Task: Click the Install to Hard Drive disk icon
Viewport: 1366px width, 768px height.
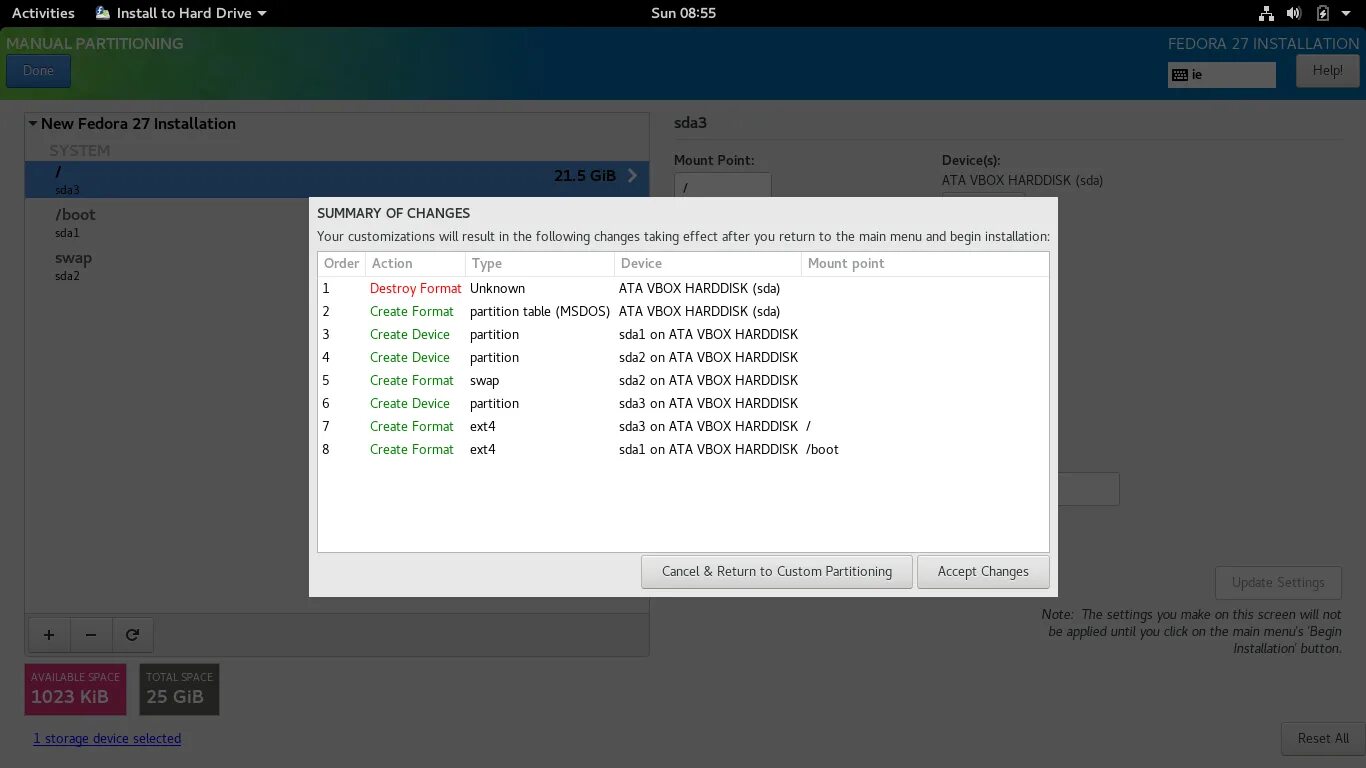Action: [102, 13]
